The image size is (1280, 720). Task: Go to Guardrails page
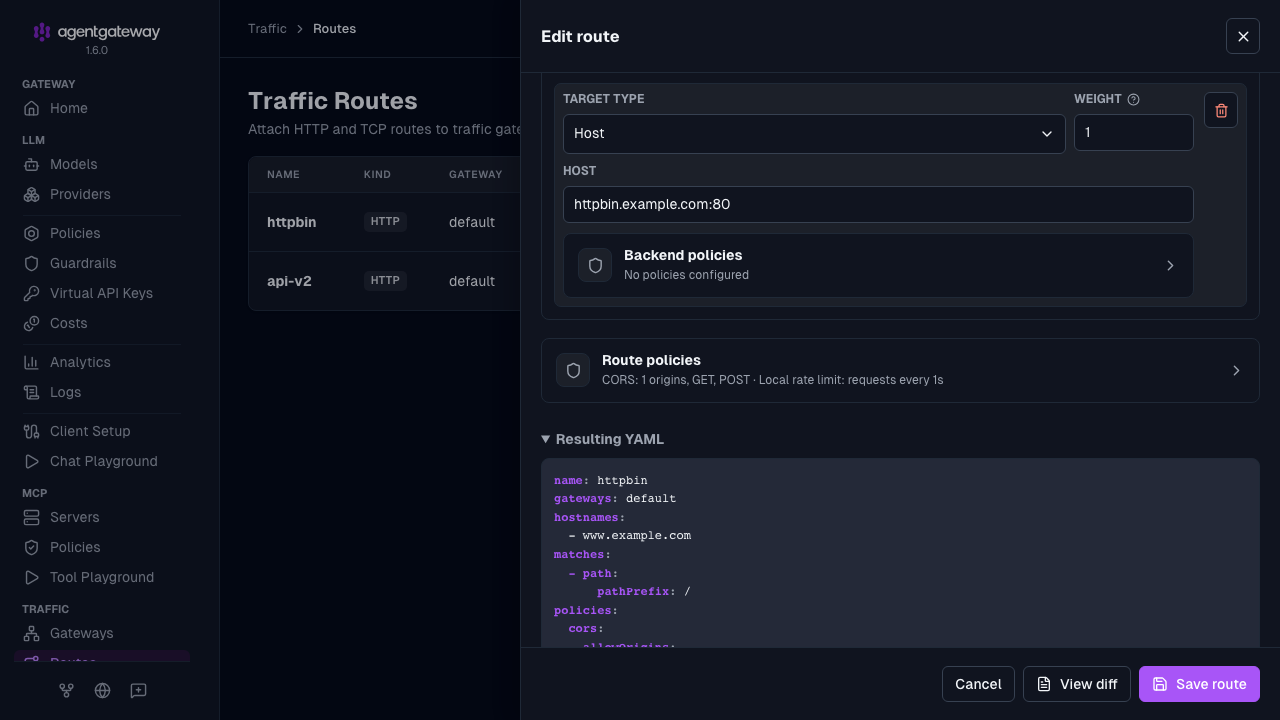(x=102, y=263)
